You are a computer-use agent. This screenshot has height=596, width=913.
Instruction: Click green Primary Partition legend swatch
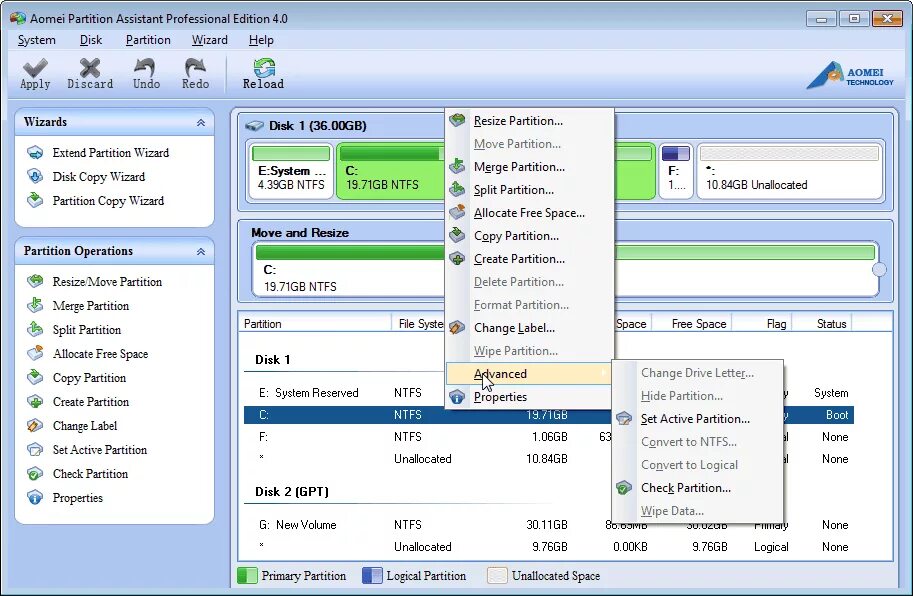(247, 576)
